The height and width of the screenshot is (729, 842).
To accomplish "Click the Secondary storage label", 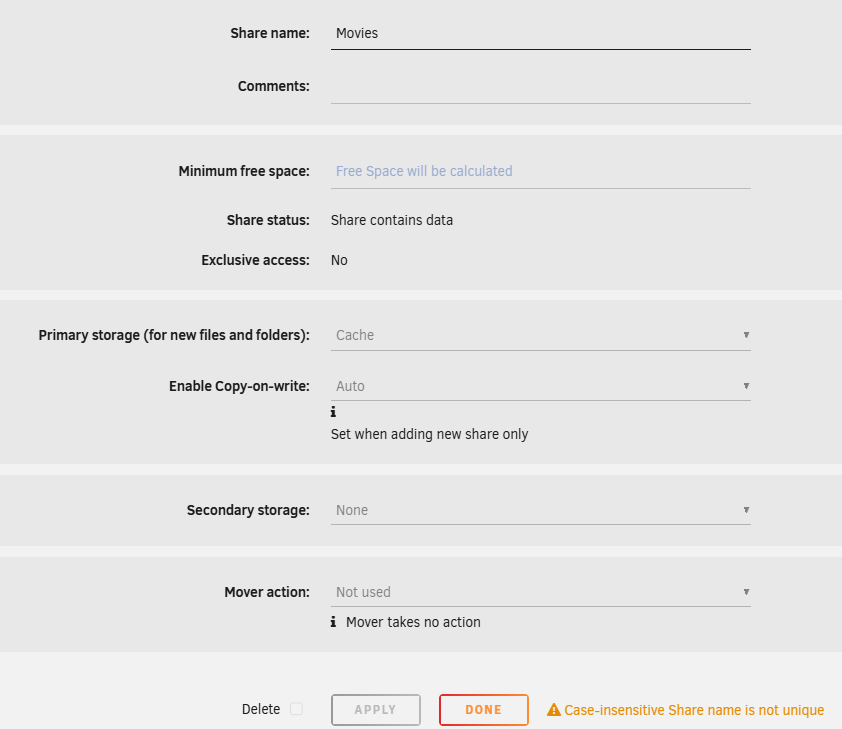I will pyautogui.click(x=248, y=510).
